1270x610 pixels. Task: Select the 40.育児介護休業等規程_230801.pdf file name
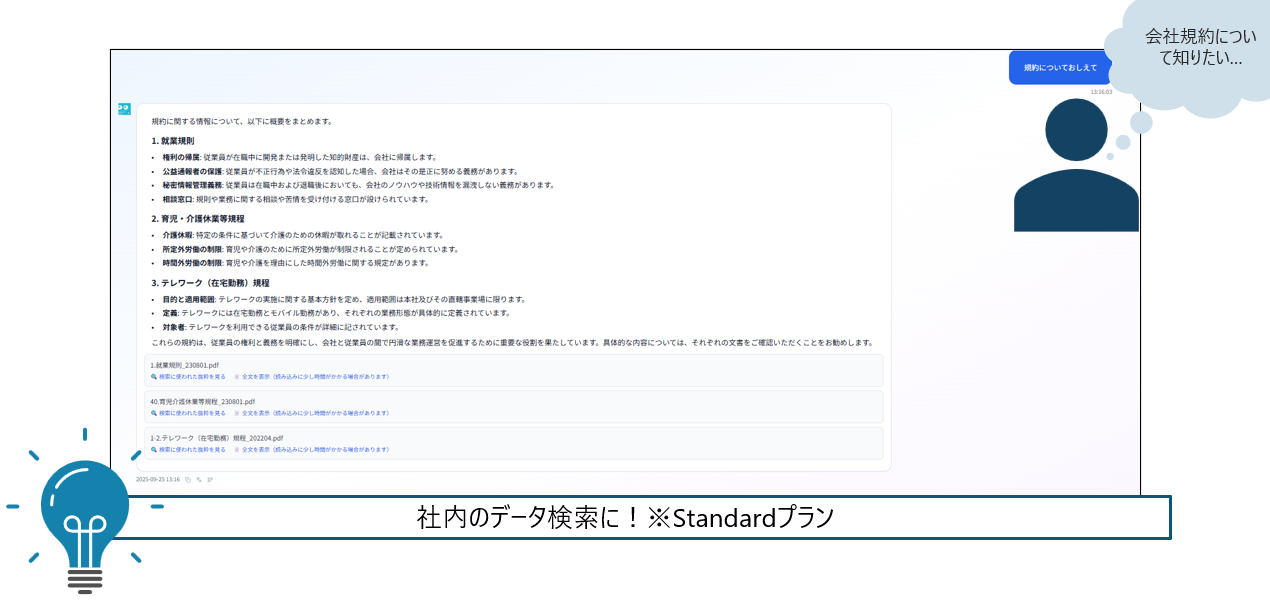[x=202, y=402]
